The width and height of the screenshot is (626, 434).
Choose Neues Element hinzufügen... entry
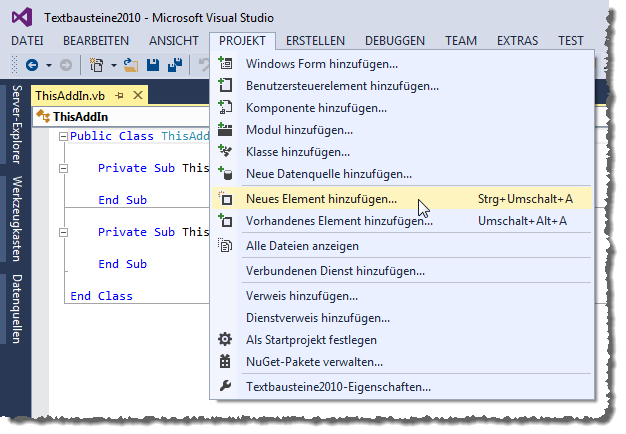click(x=402, y=199)
